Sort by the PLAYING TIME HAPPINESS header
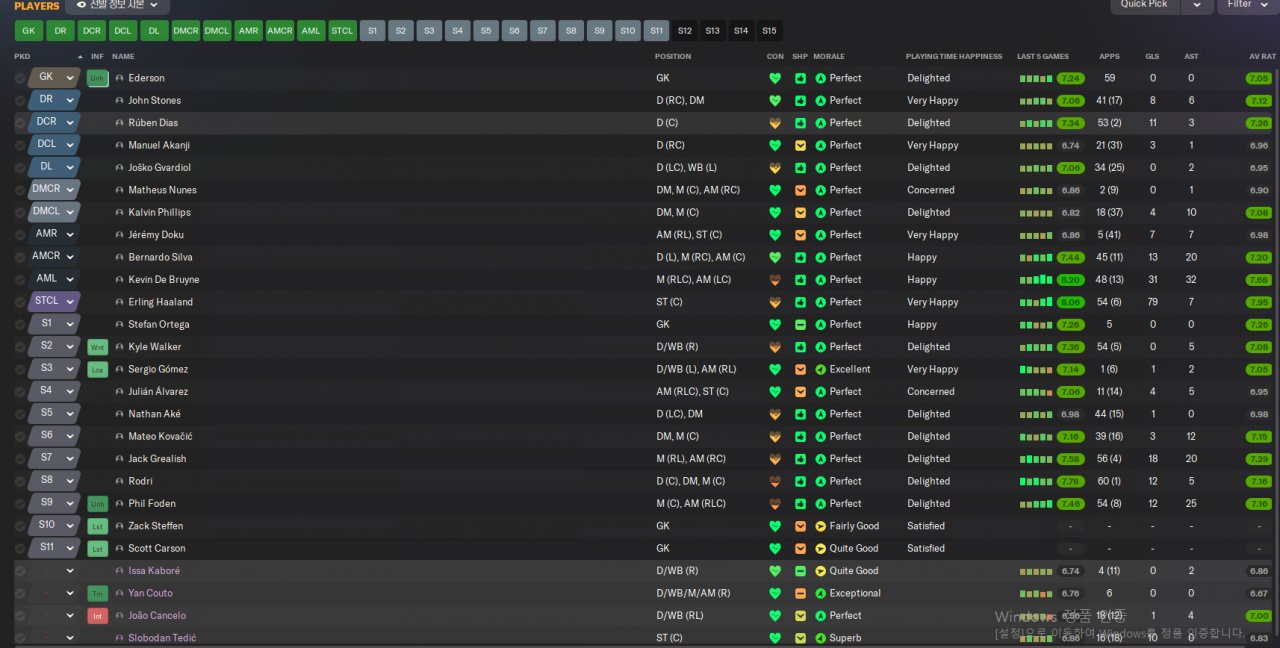The height and width of the screenshot is (648, 1280). click(x=954, y=56)
